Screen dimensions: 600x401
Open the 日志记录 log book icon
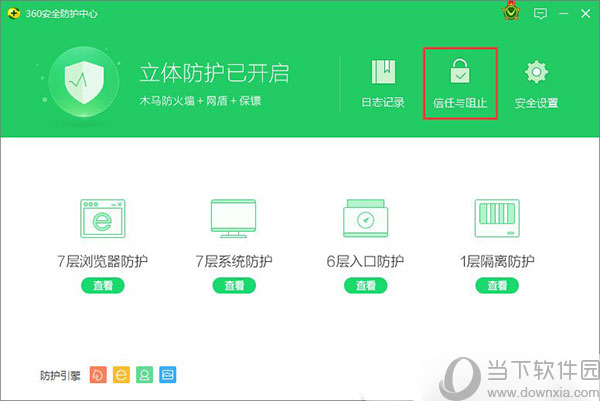click(383, 72)
